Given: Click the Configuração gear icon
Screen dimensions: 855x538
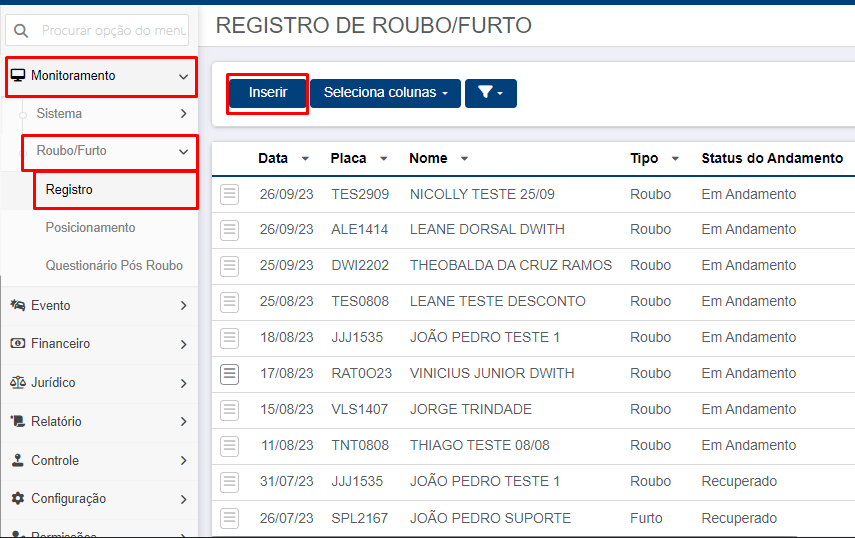Looking at the screenshot, I should pyautogui.click(x=17, y=498).
